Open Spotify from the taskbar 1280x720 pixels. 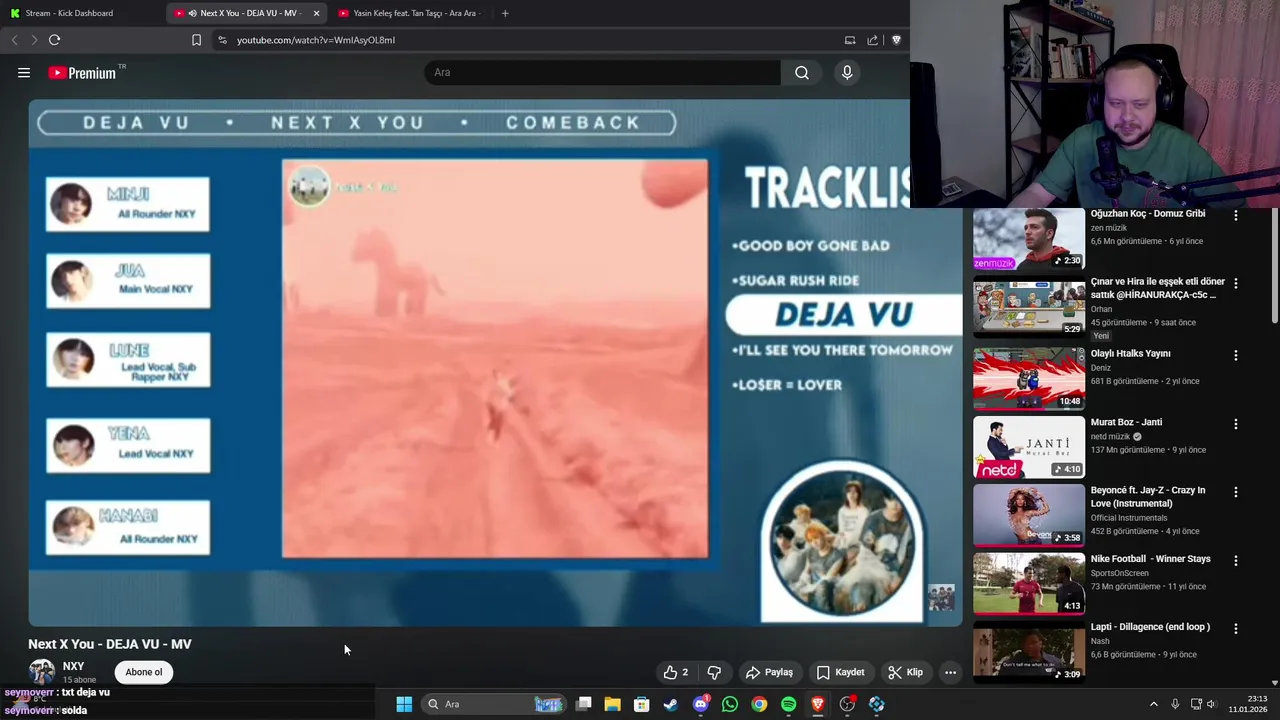pos(789,704)
